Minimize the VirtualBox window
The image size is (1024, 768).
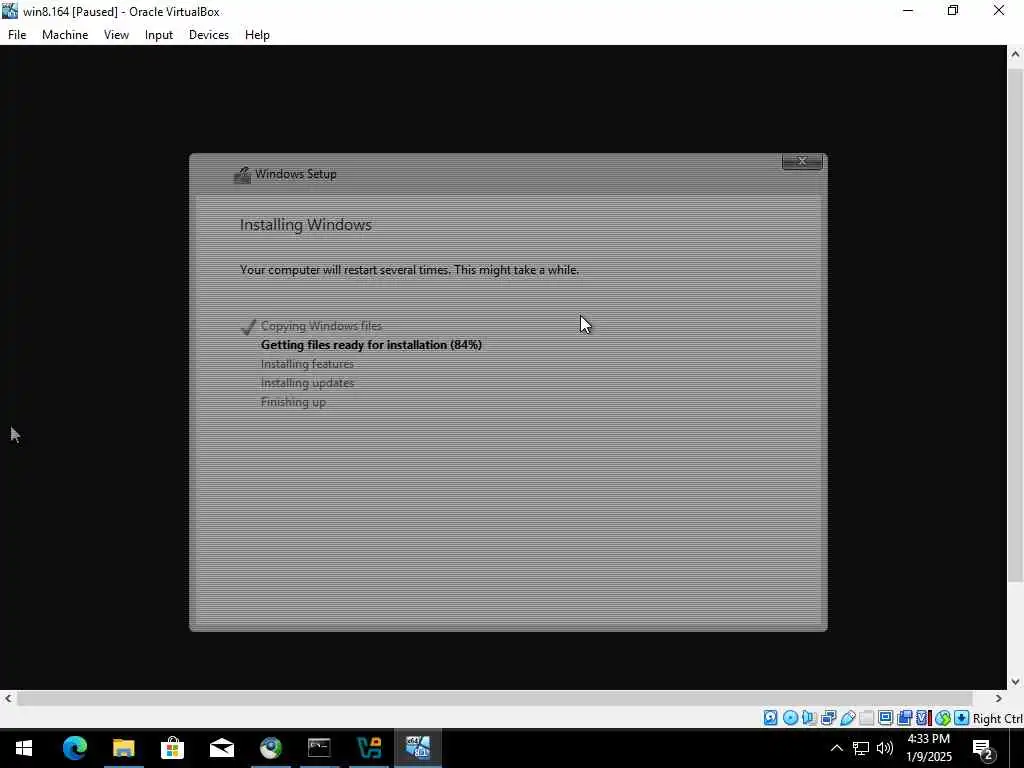click(x=908, y=11)
